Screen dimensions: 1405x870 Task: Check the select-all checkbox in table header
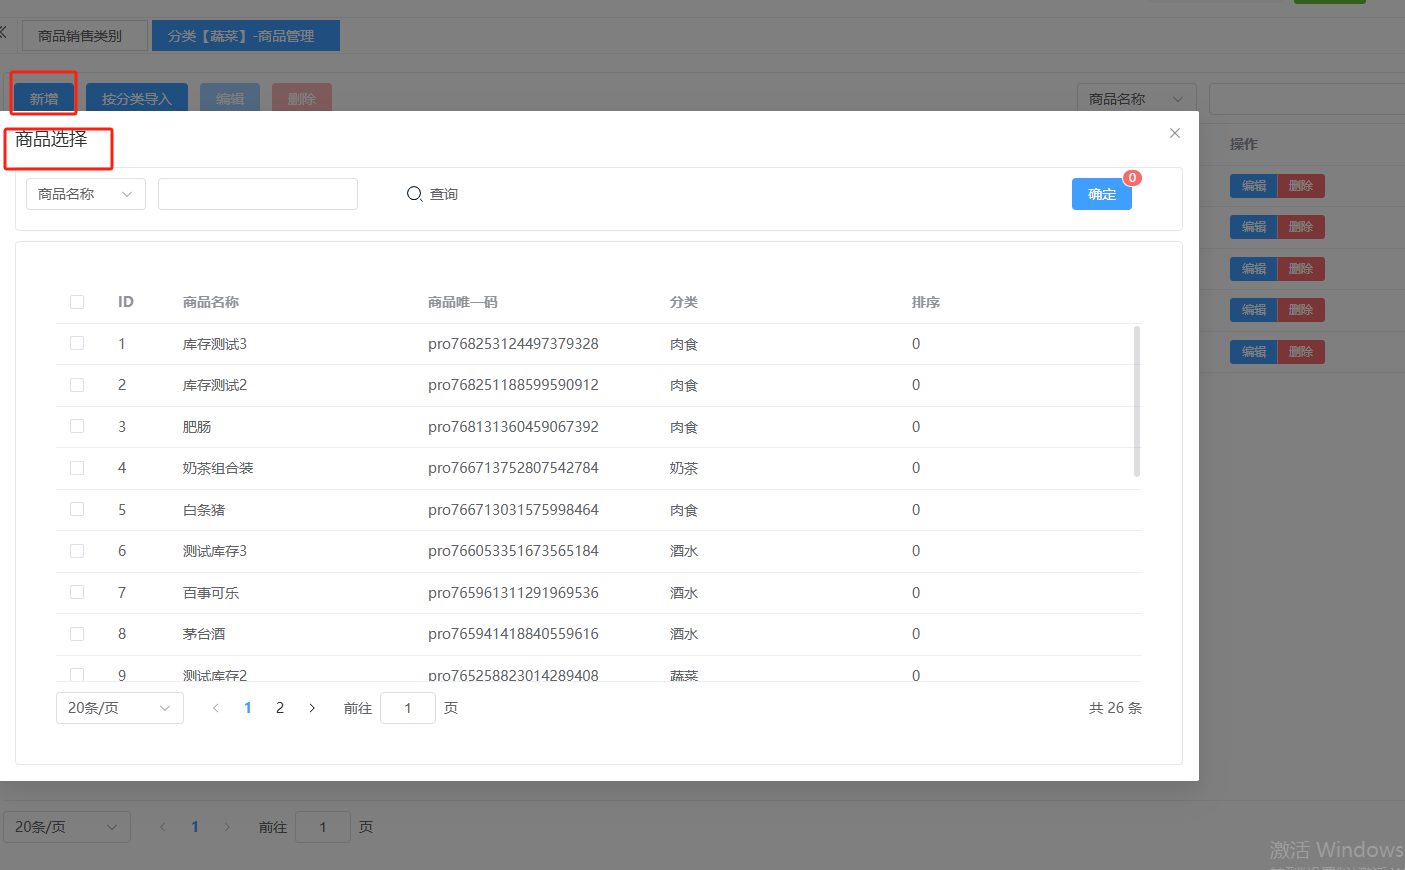pos(77,302)
